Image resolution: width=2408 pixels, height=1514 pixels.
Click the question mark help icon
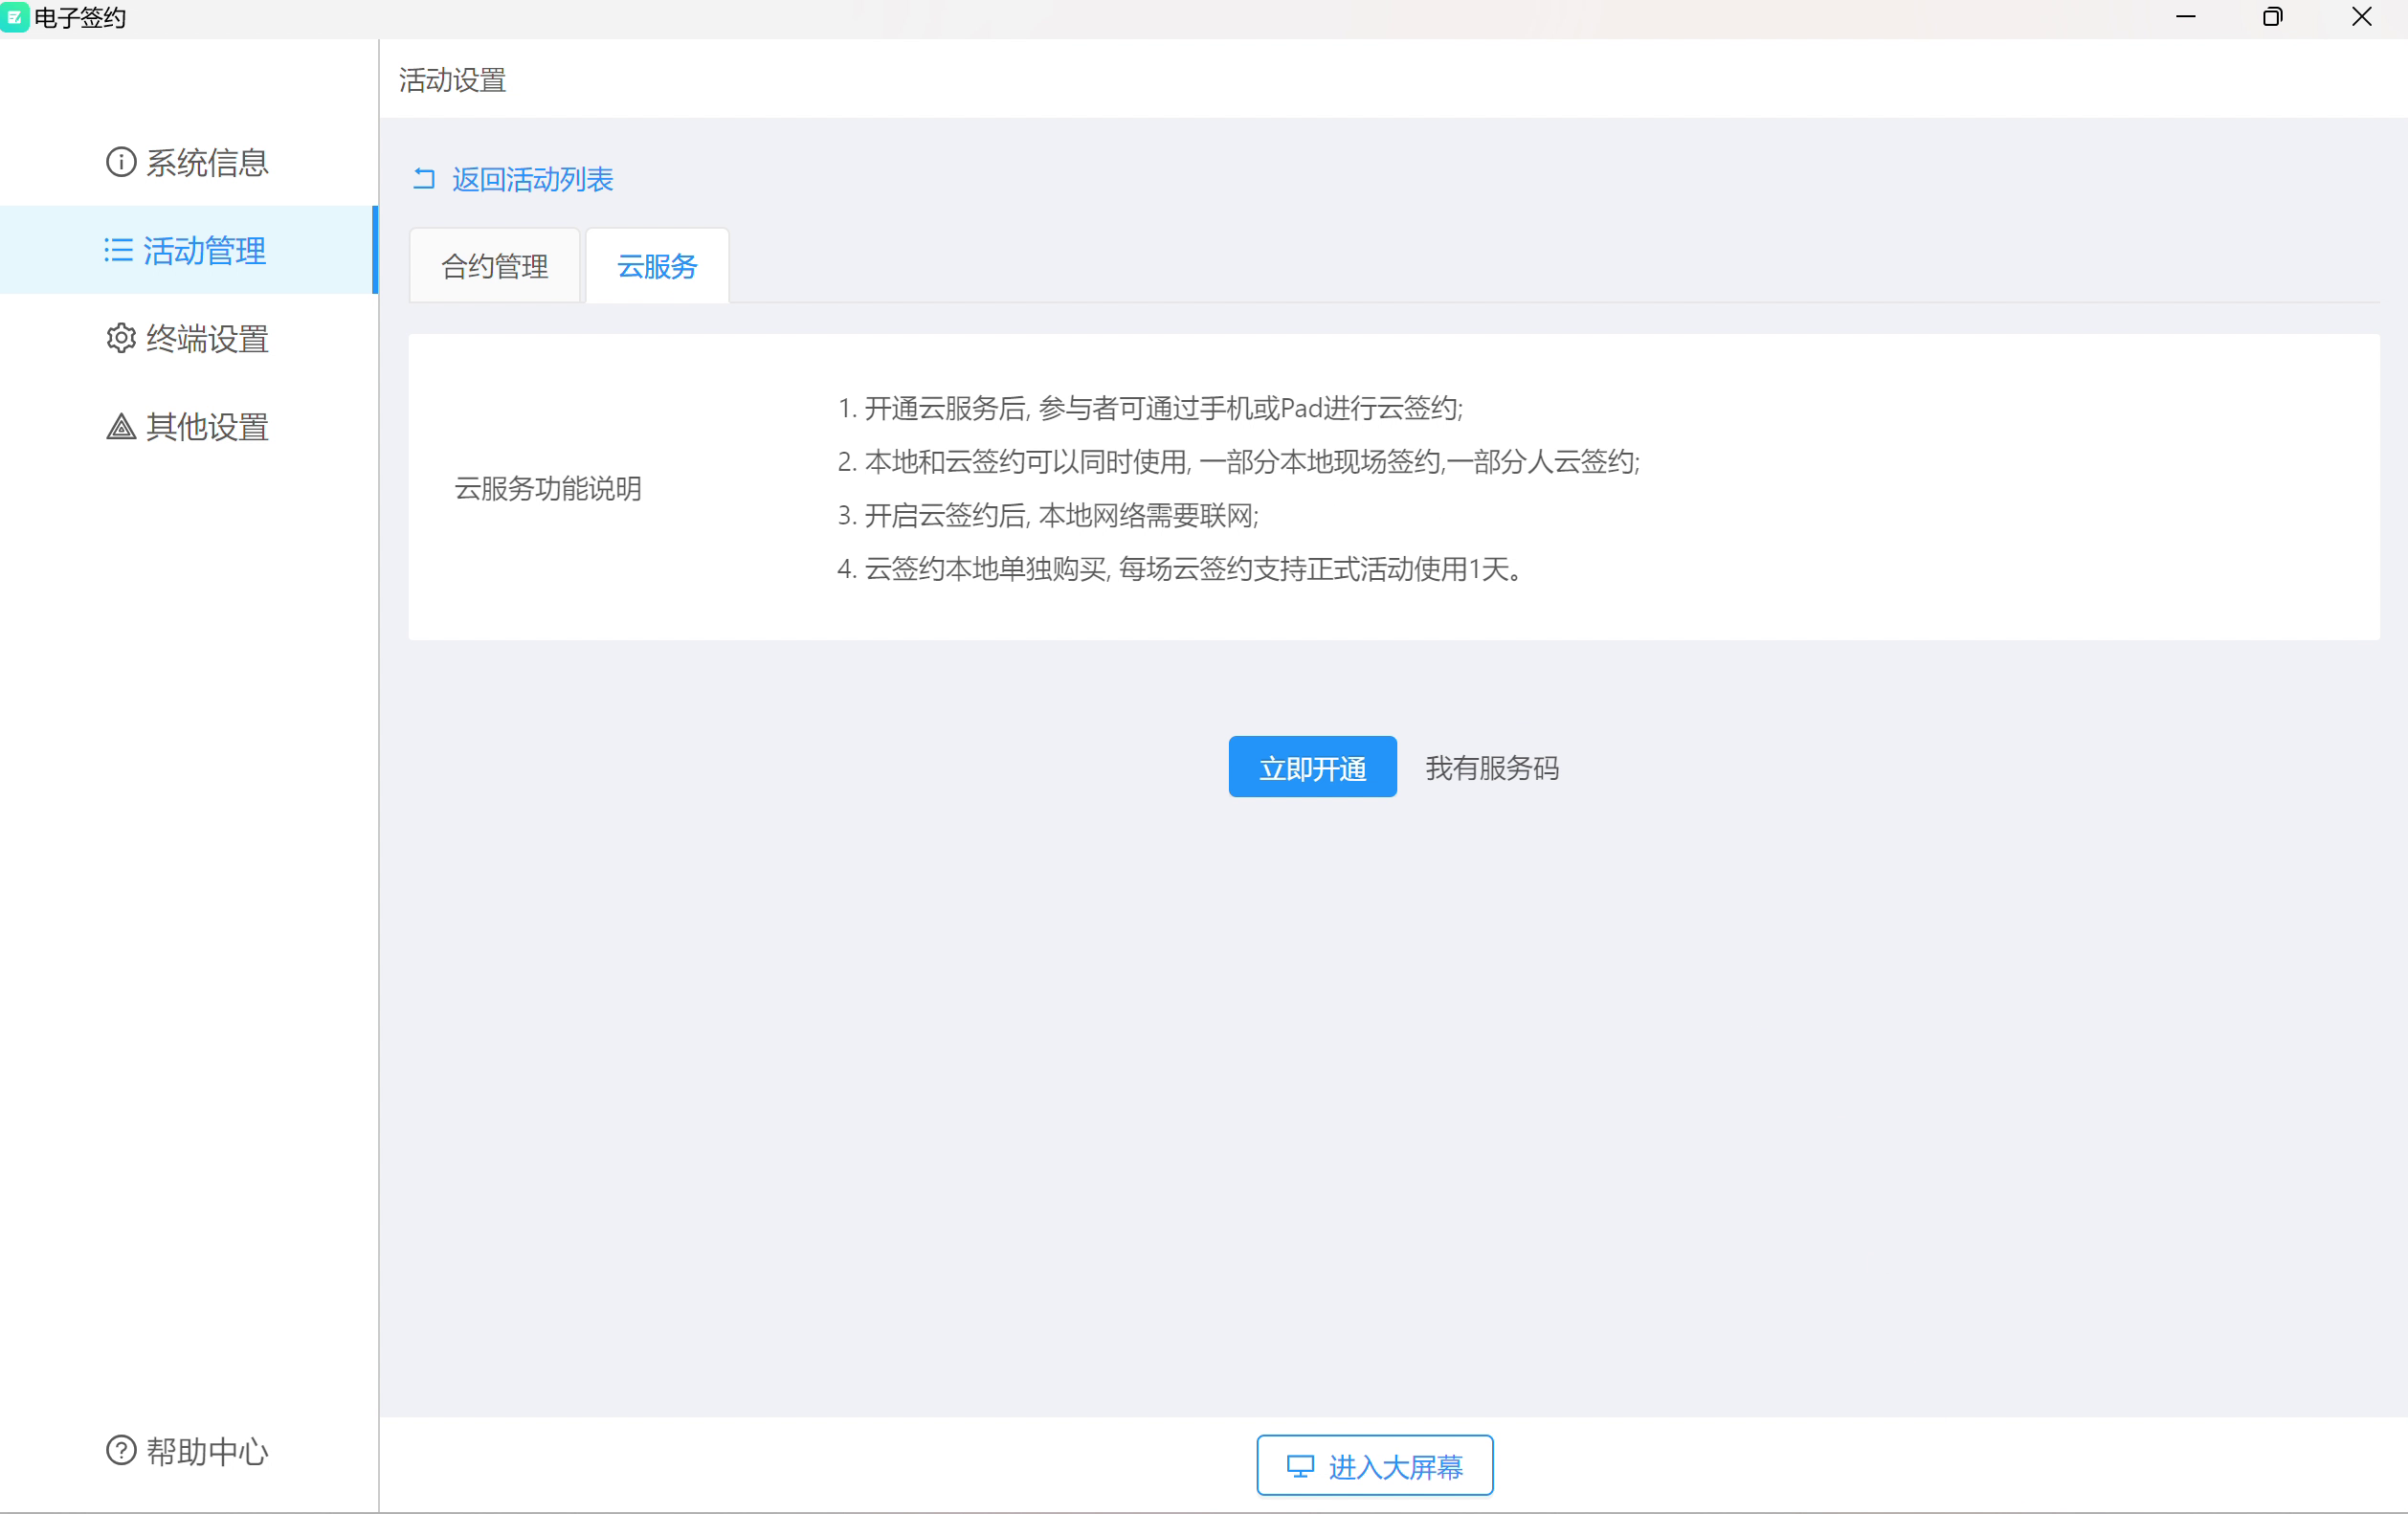tap(121, 1450)
